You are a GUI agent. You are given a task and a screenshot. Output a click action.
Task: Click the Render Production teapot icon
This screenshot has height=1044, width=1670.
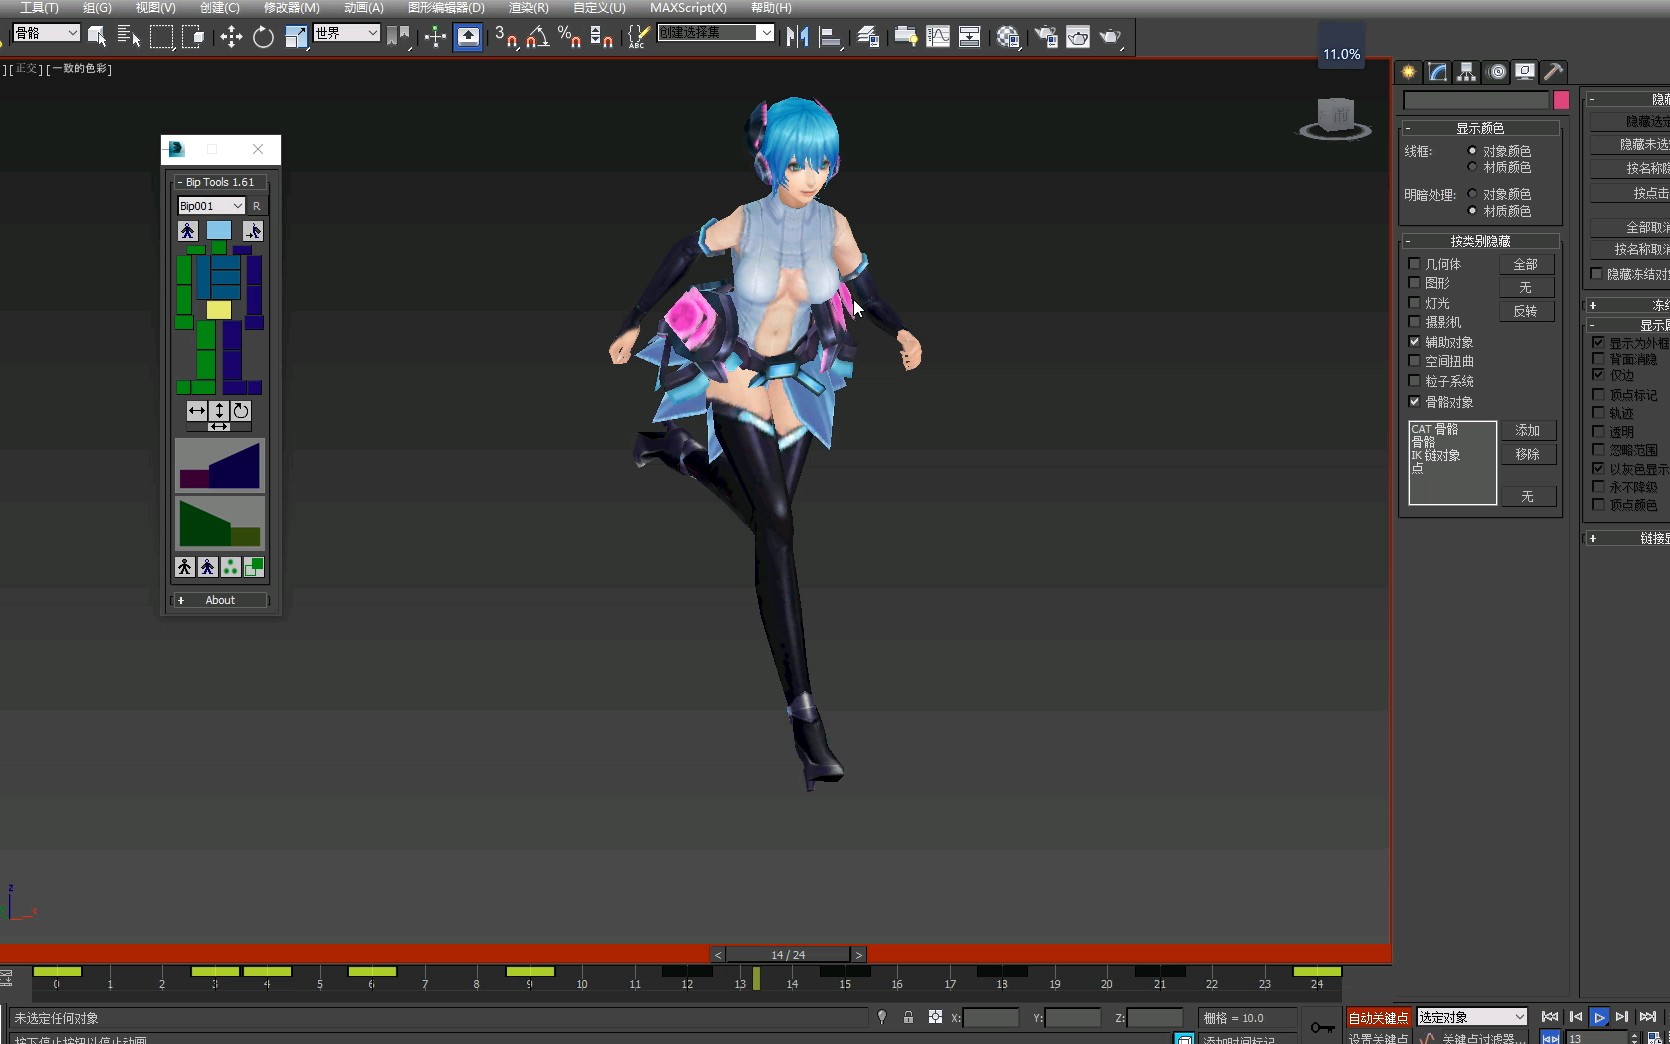[1110, 37]
